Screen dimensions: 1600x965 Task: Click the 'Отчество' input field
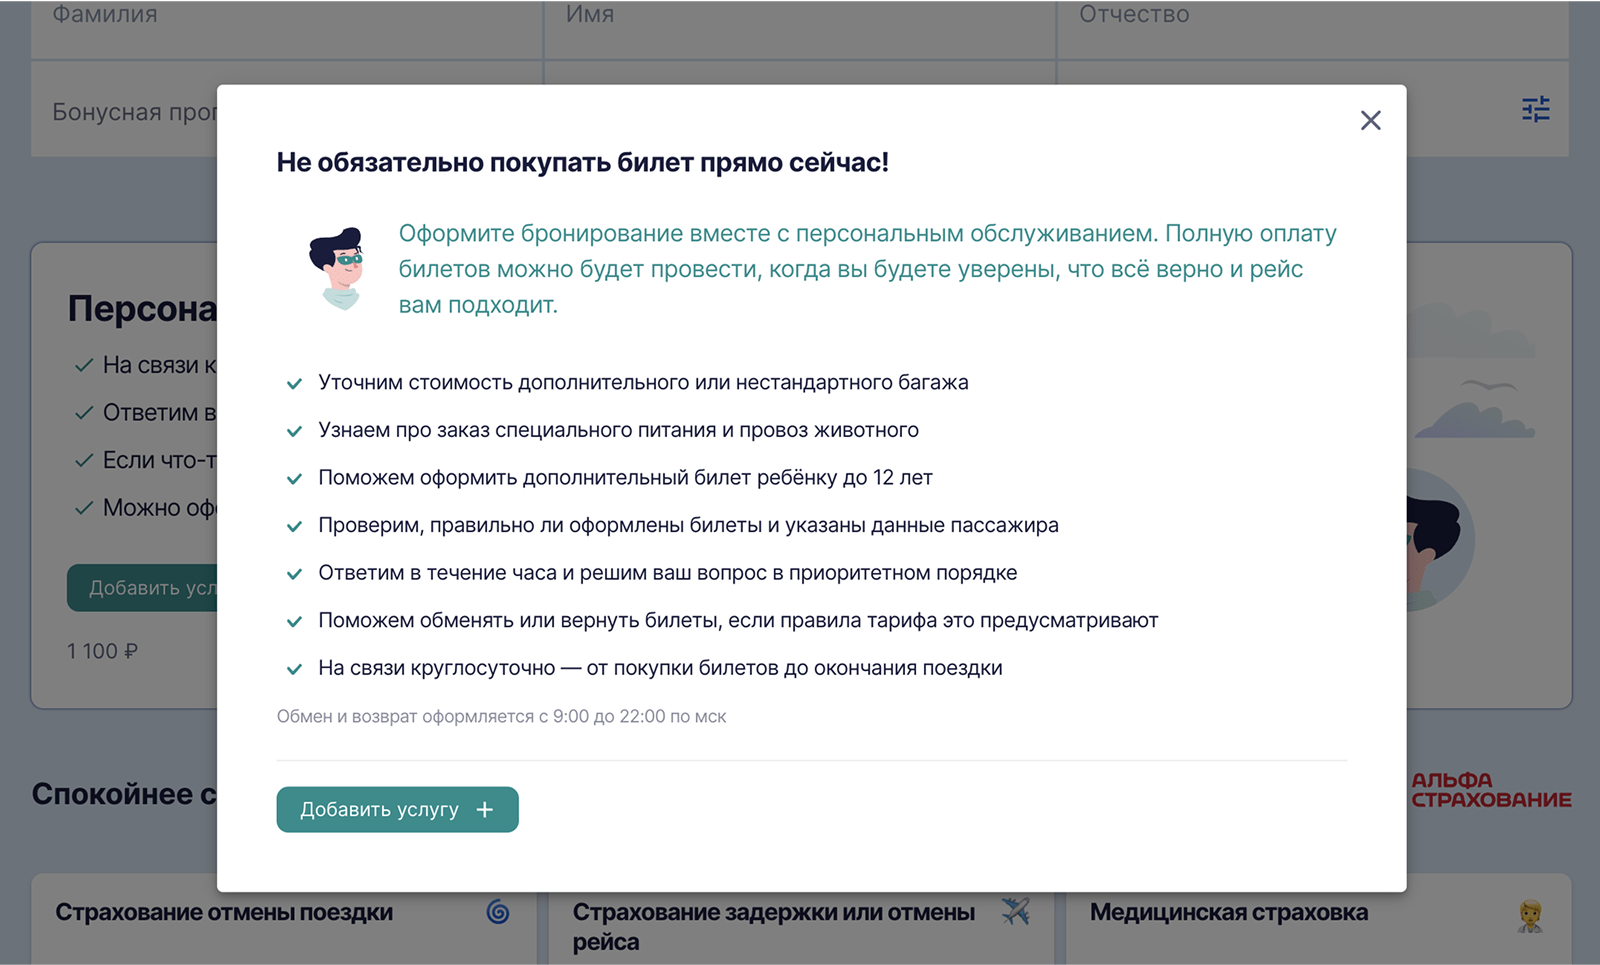point(1312,28)
